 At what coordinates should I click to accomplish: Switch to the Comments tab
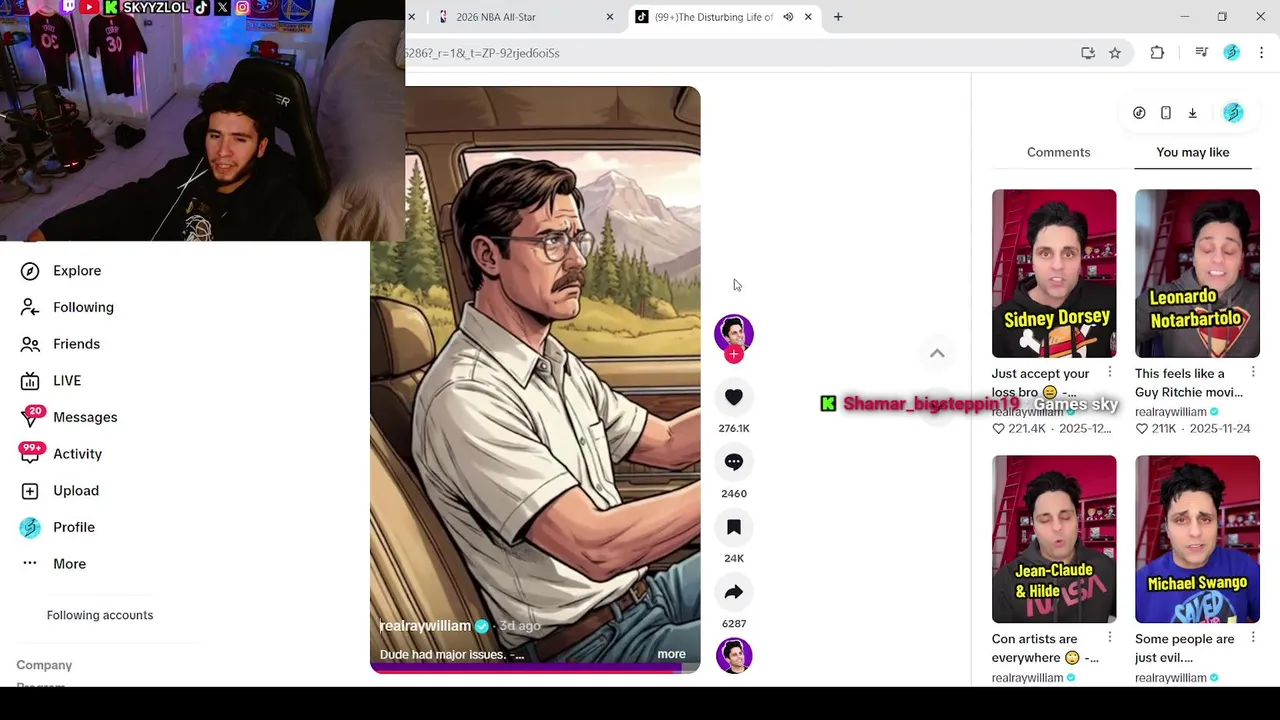coord(1058,152)
